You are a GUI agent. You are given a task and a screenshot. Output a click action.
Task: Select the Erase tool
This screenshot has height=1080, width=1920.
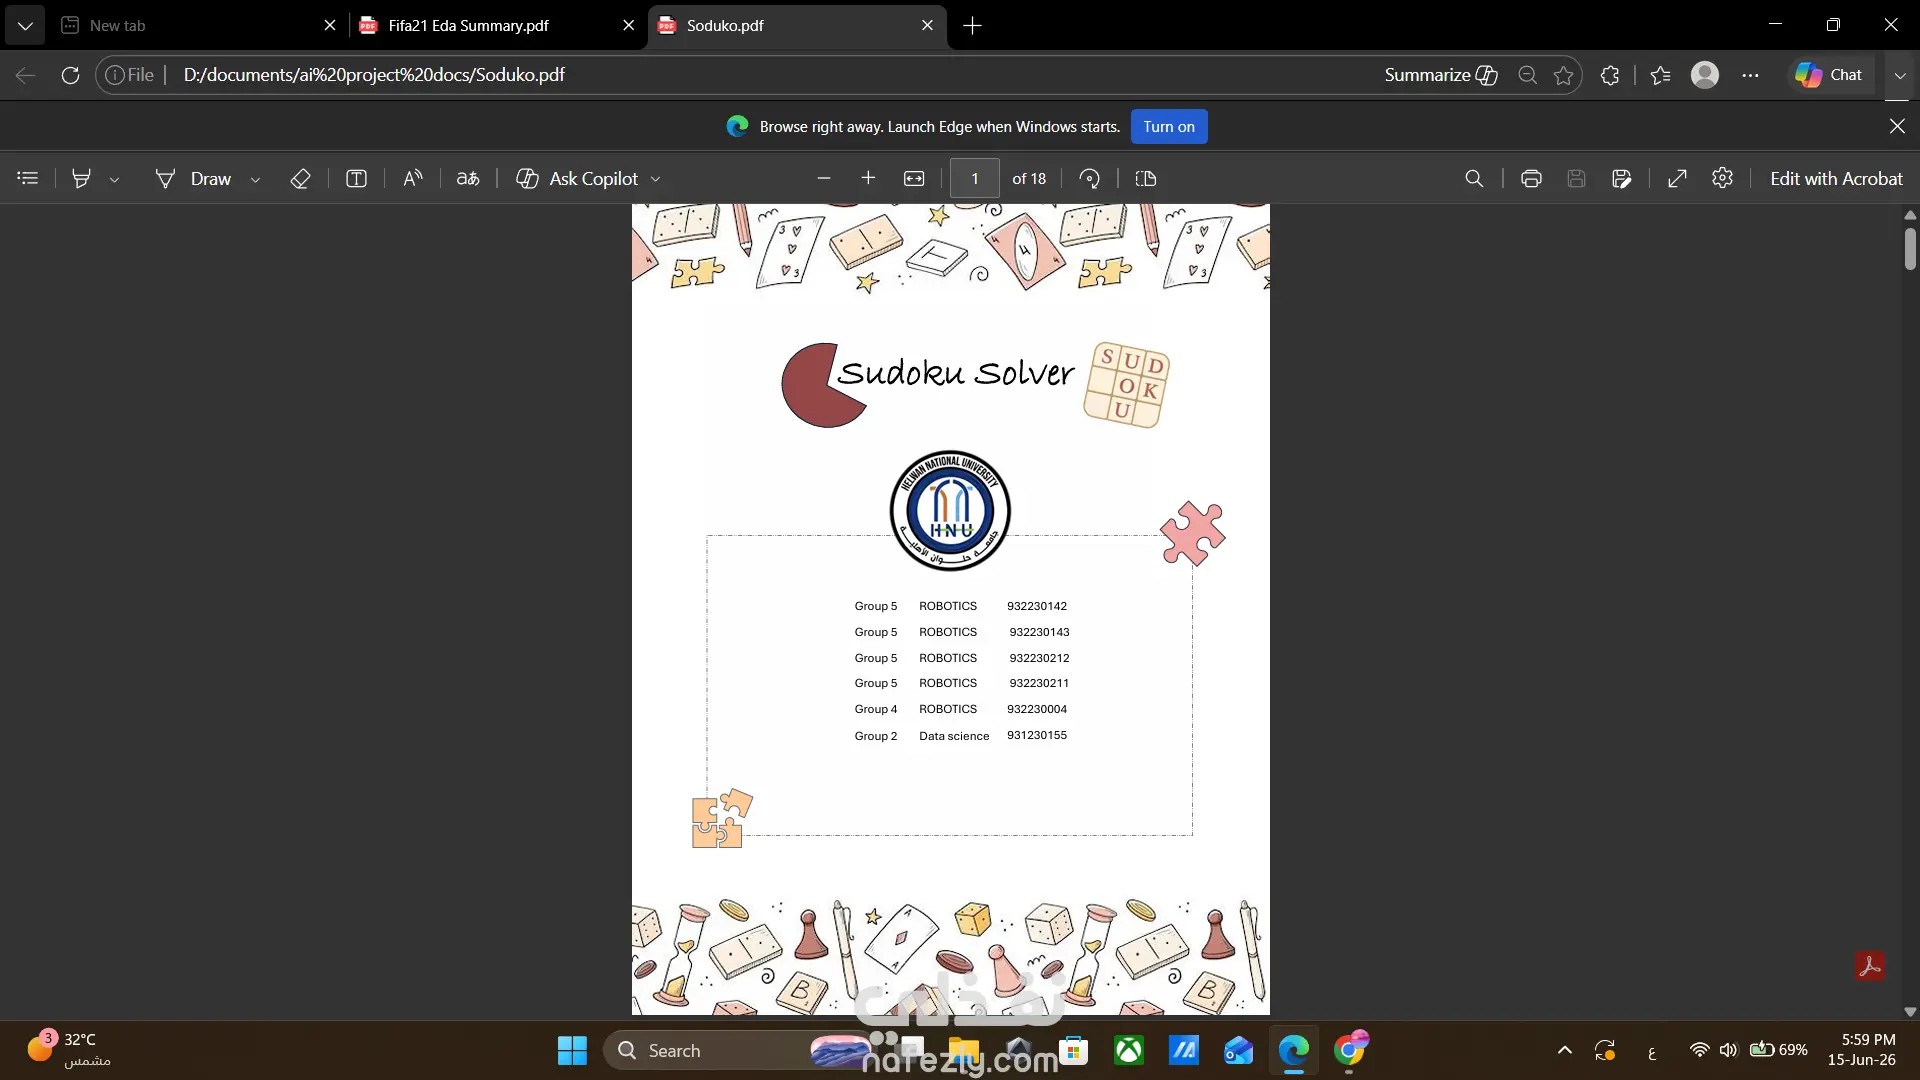tap(300, 178)
